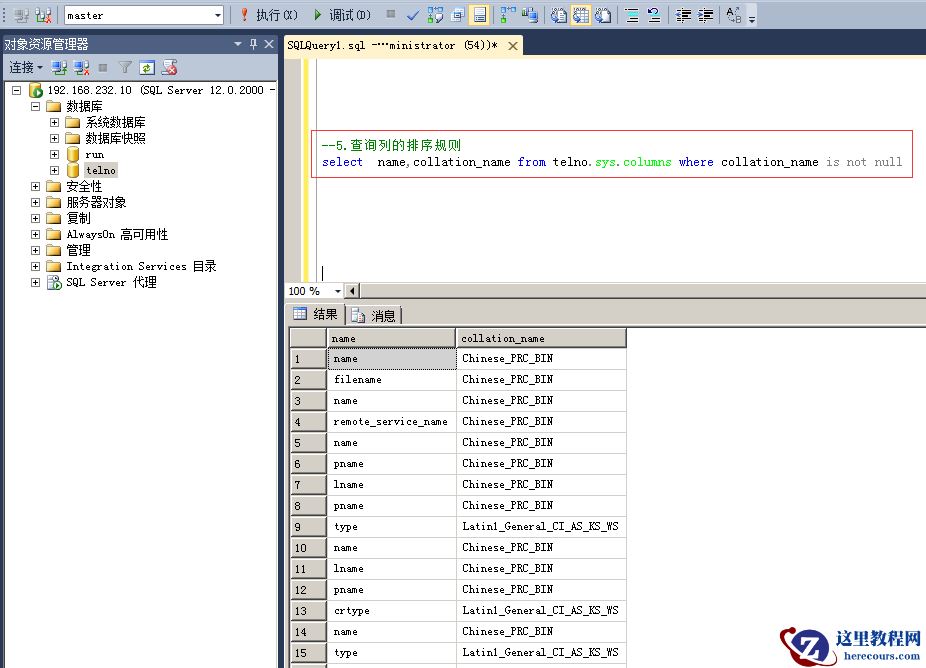Click the Comment out selected lines icon
Image resolution: width=926 pixels, height=668 pixels.
[x=631, y=15]
